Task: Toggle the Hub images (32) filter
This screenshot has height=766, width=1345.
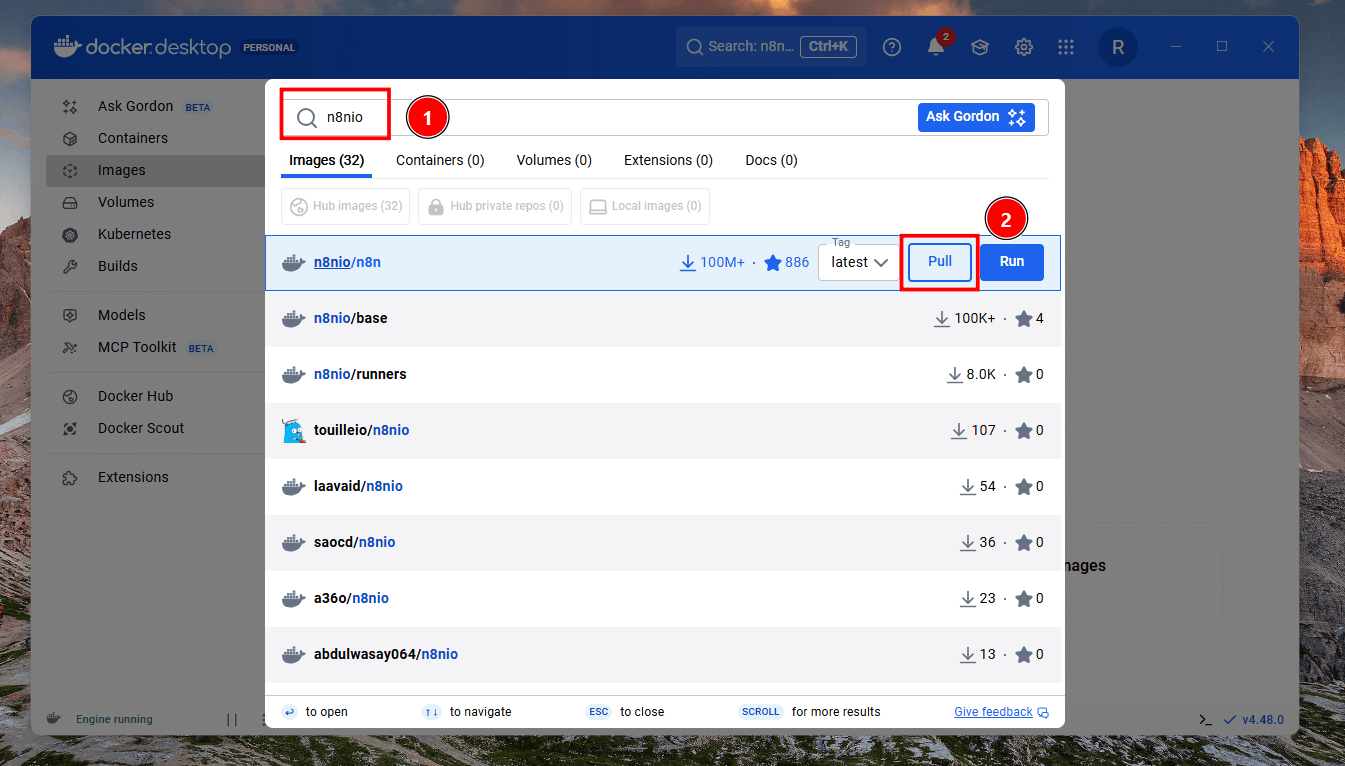Action: pyautogui.click(x=346, y=206)
